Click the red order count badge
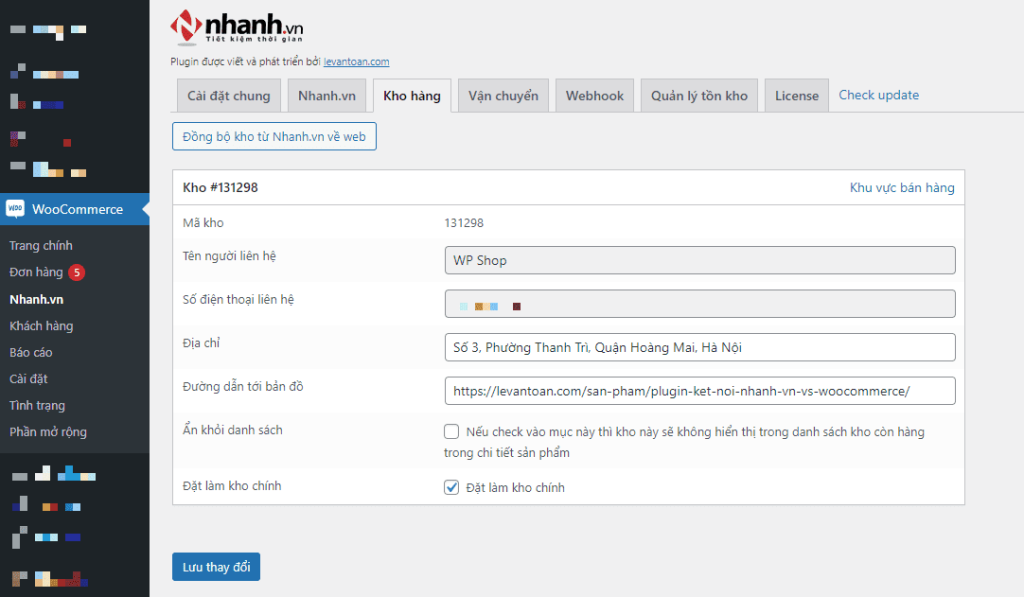This screenshot has width=1024, height=597. (x=77, y=272)
